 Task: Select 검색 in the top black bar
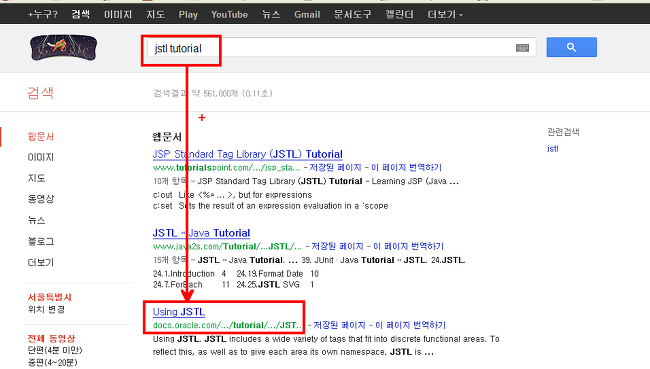tap(80, 15)
